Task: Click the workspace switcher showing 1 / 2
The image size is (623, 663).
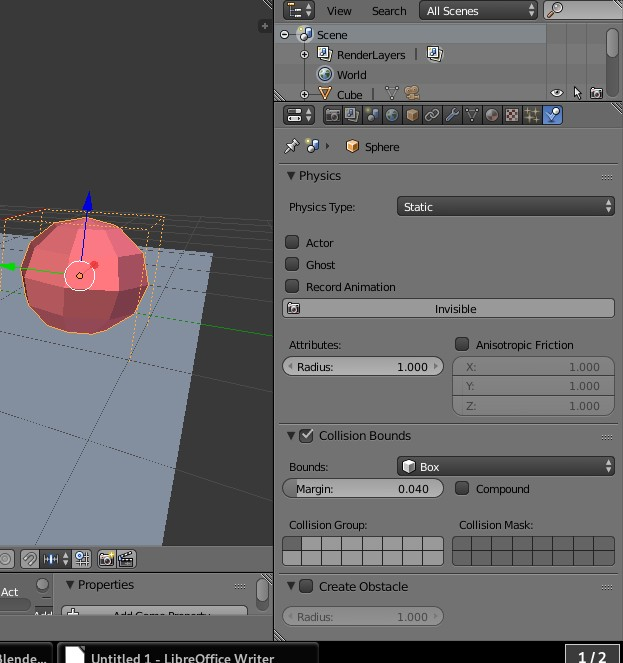Action: point(591,654)
